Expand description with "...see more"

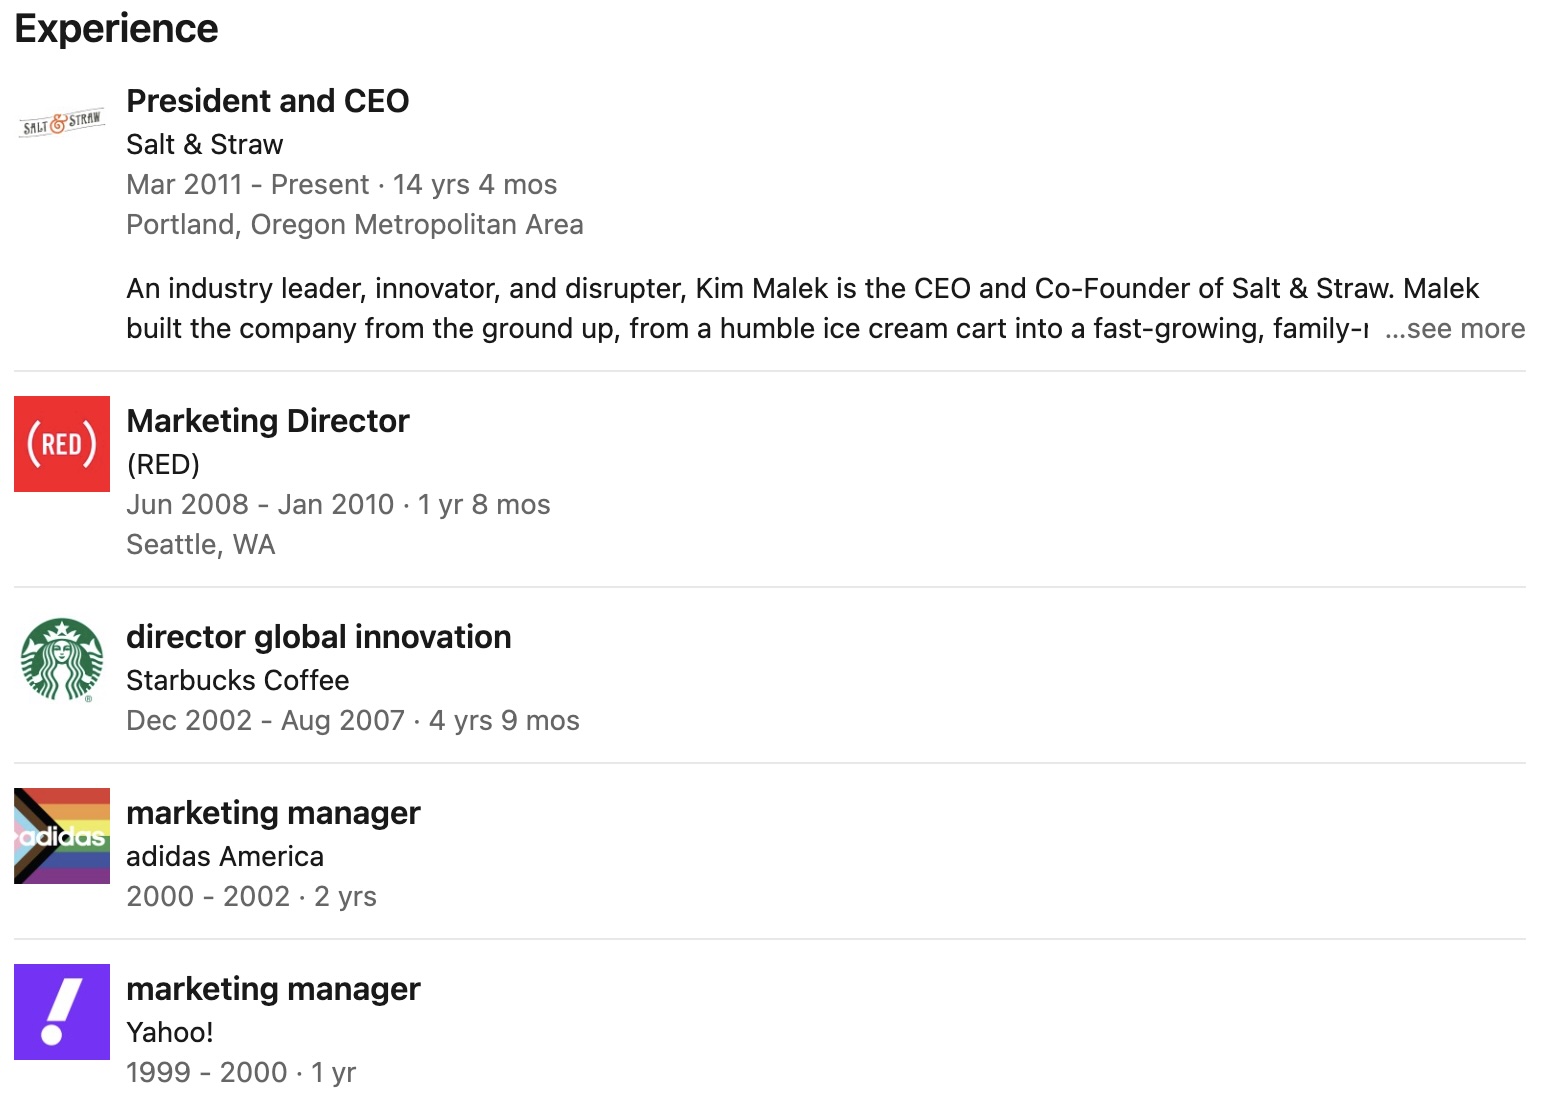(x=1455, y=329)
